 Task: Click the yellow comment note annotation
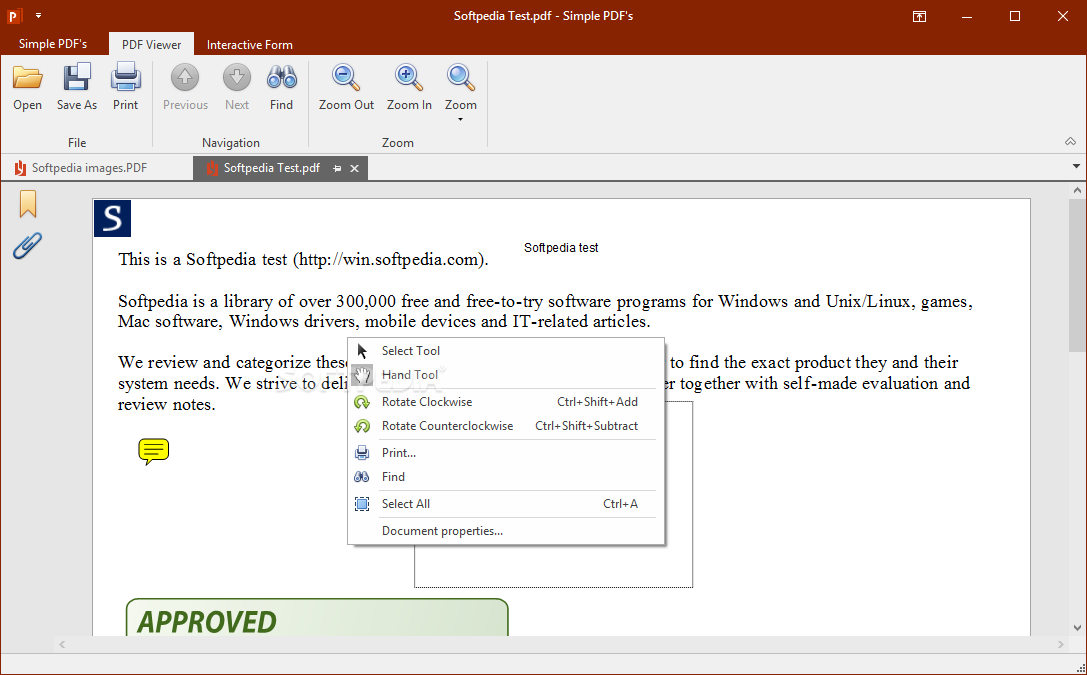pyautogui.click(x=153, y=451)
